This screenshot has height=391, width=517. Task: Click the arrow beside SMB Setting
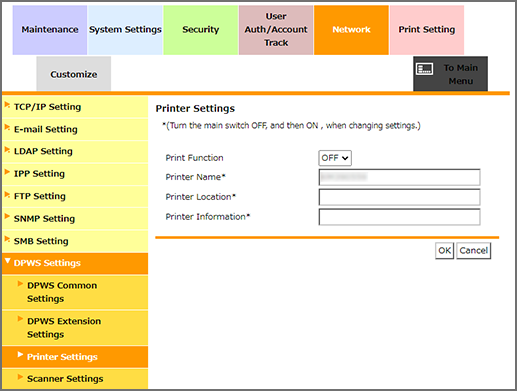(x=7, y=239)
